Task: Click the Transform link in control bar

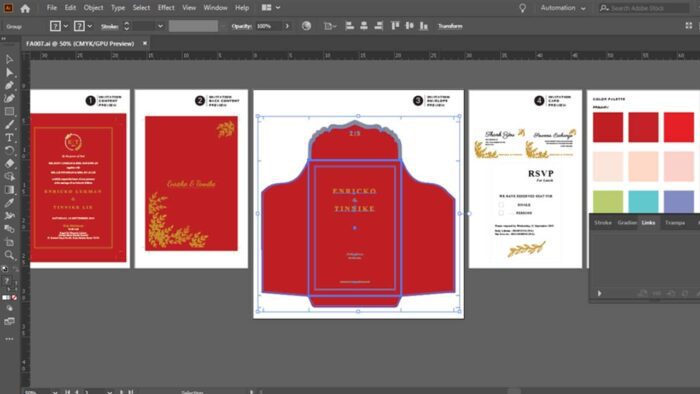Action: click(x=450, y=26)
